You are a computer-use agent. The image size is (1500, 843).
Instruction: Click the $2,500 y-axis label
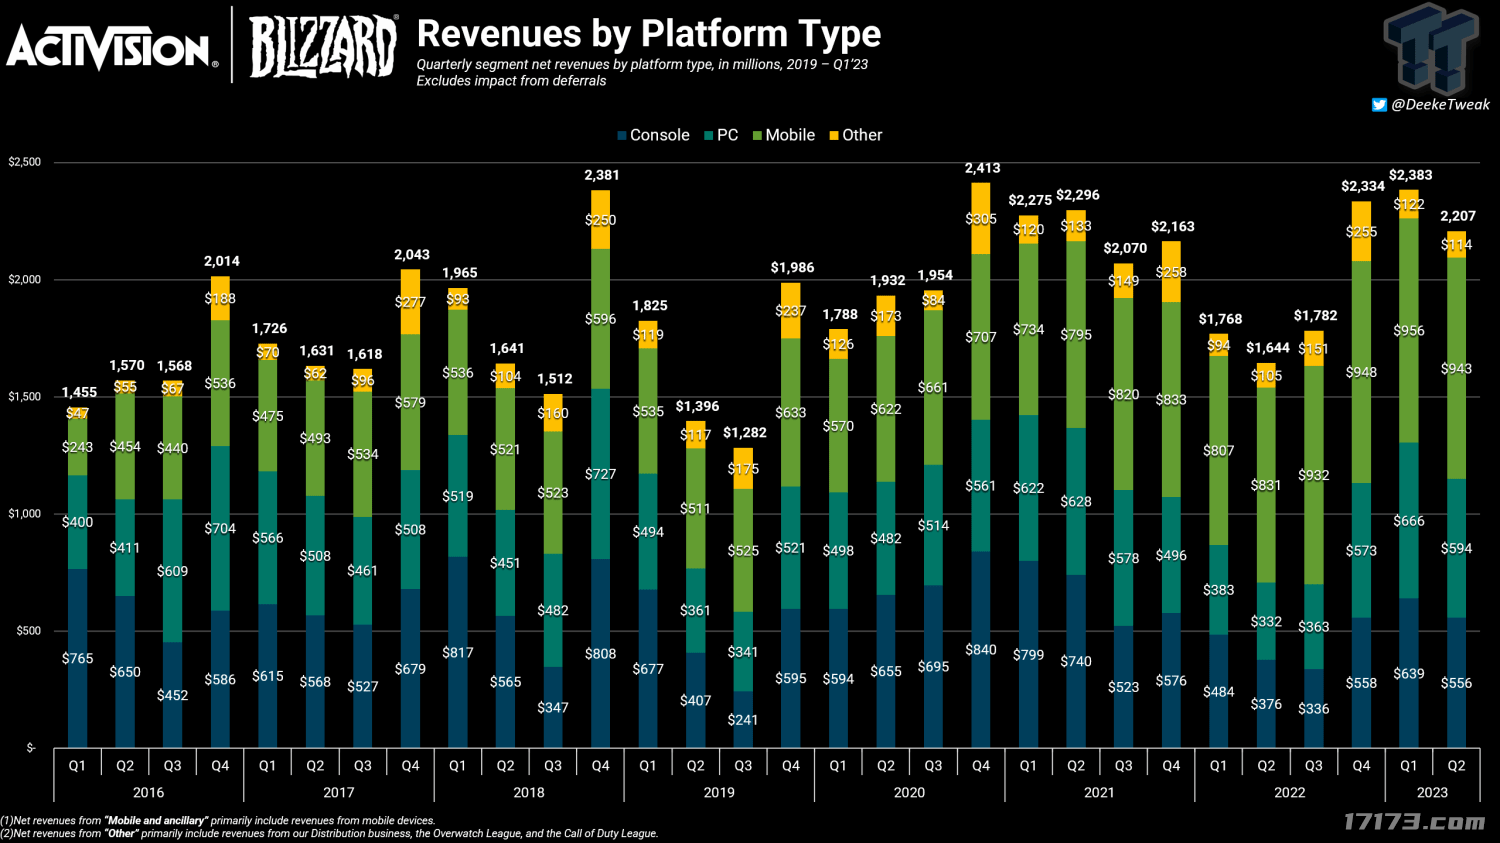point(24,162)
